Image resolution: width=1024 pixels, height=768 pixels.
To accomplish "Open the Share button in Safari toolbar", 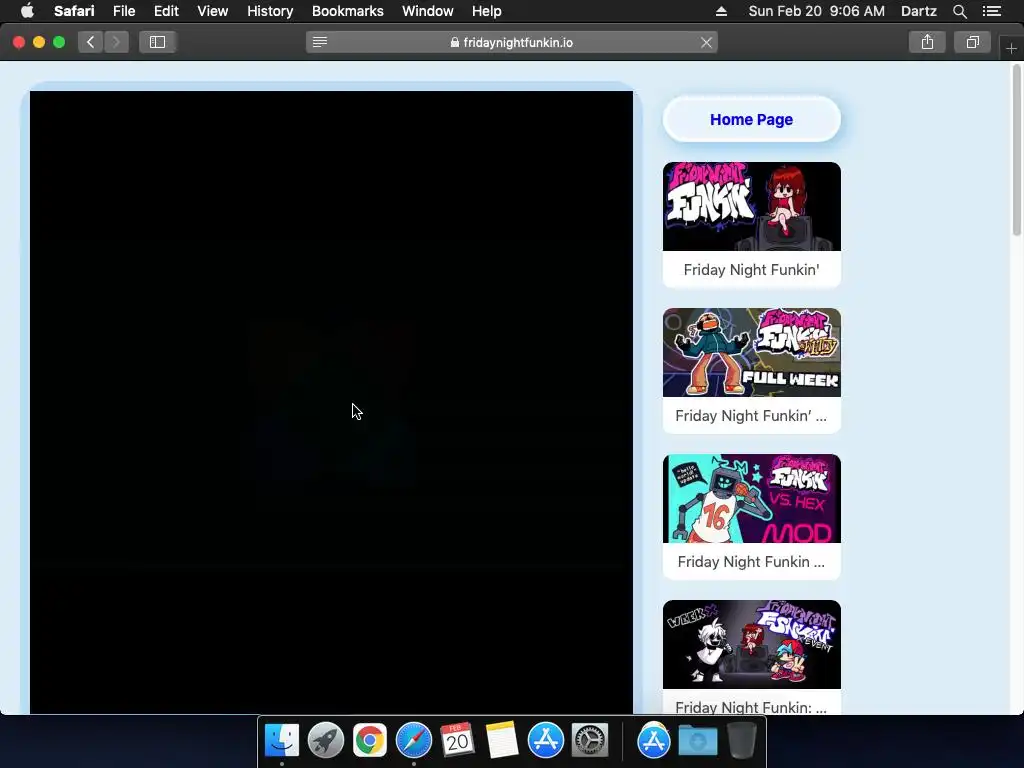I will [x=927, y=42].
